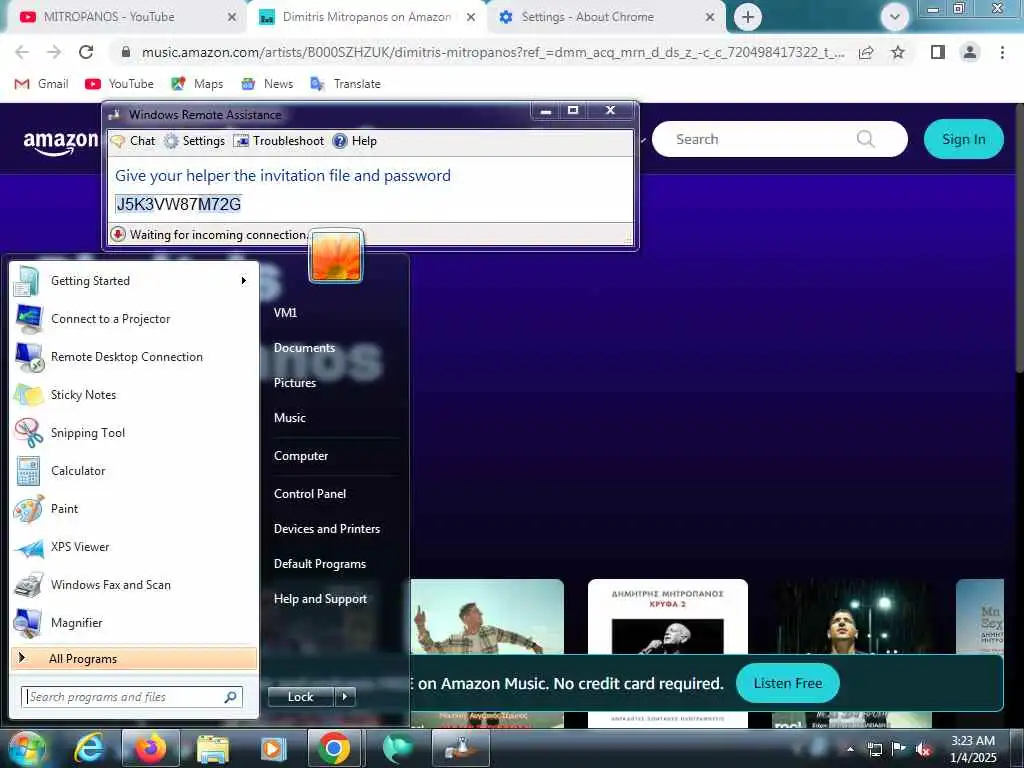1024x768 pixels.
Task: Open YouTube bookmark
Action: point(120,84)
